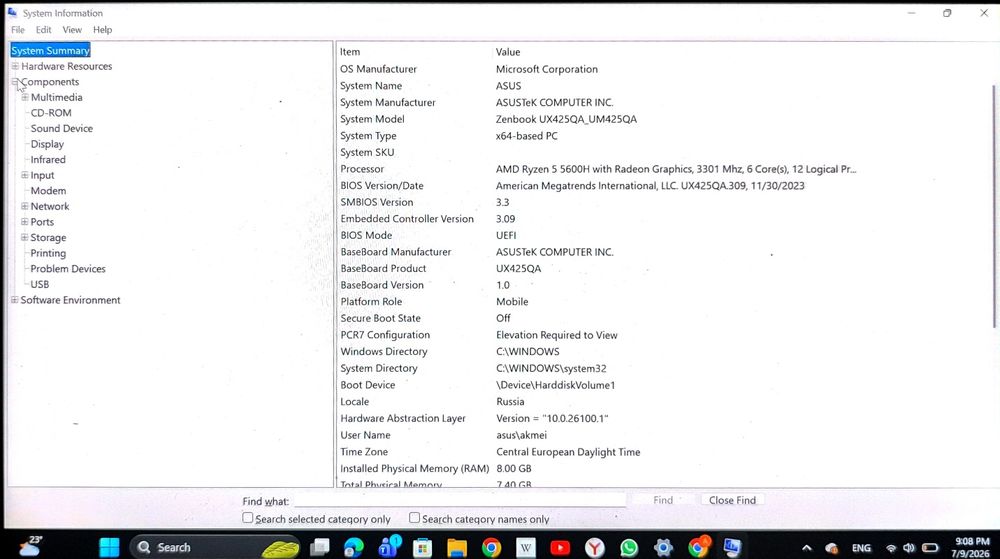
Task: Open battery status tray icon
Action: [x=930, y=548]
